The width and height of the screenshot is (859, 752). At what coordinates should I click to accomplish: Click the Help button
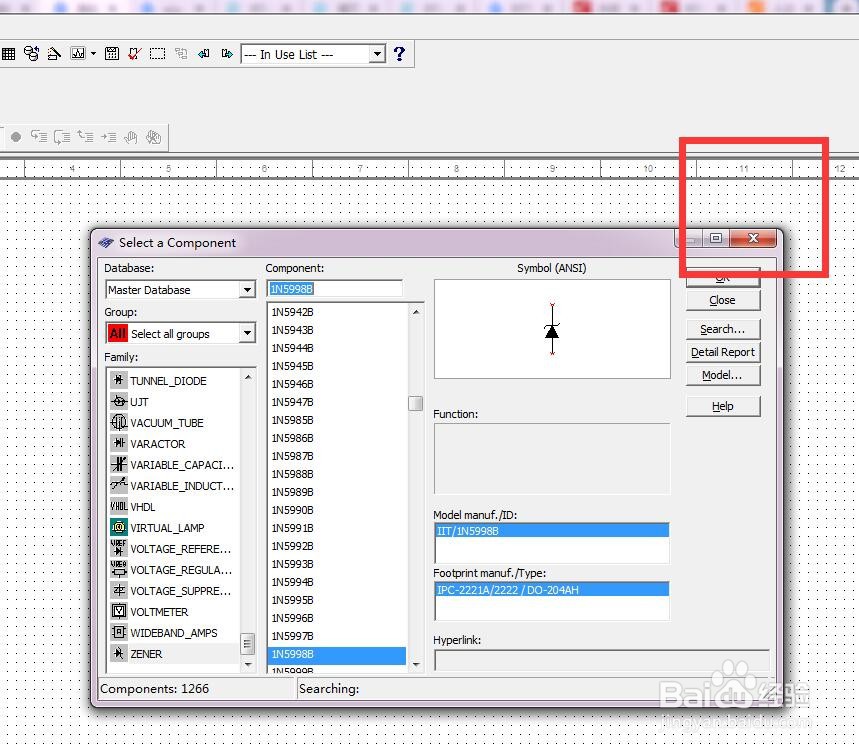[723, 406]
